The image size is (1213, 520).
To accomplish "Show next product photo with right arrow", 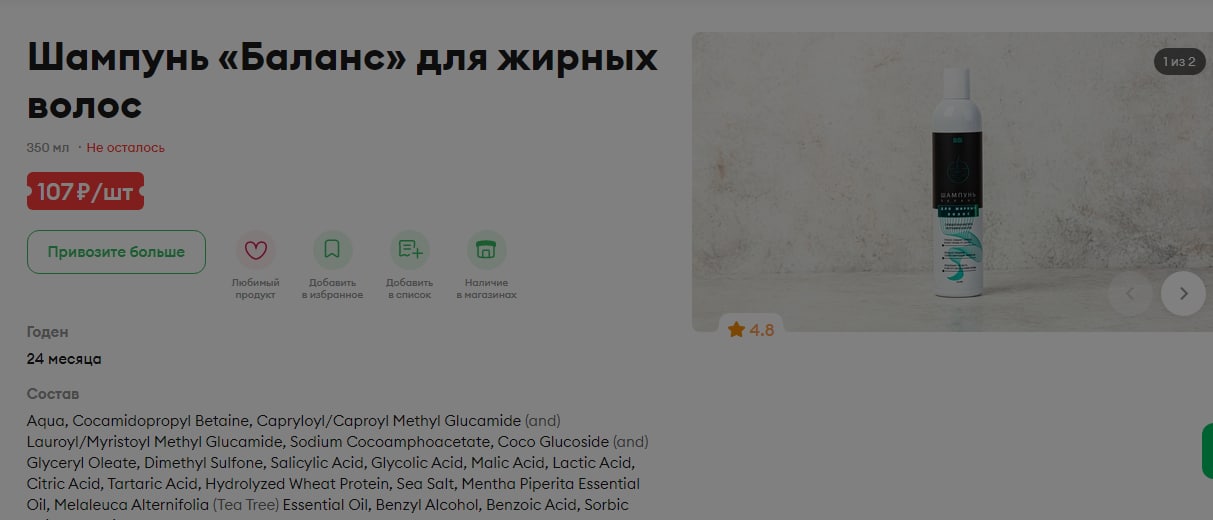I will [1183, 293].
